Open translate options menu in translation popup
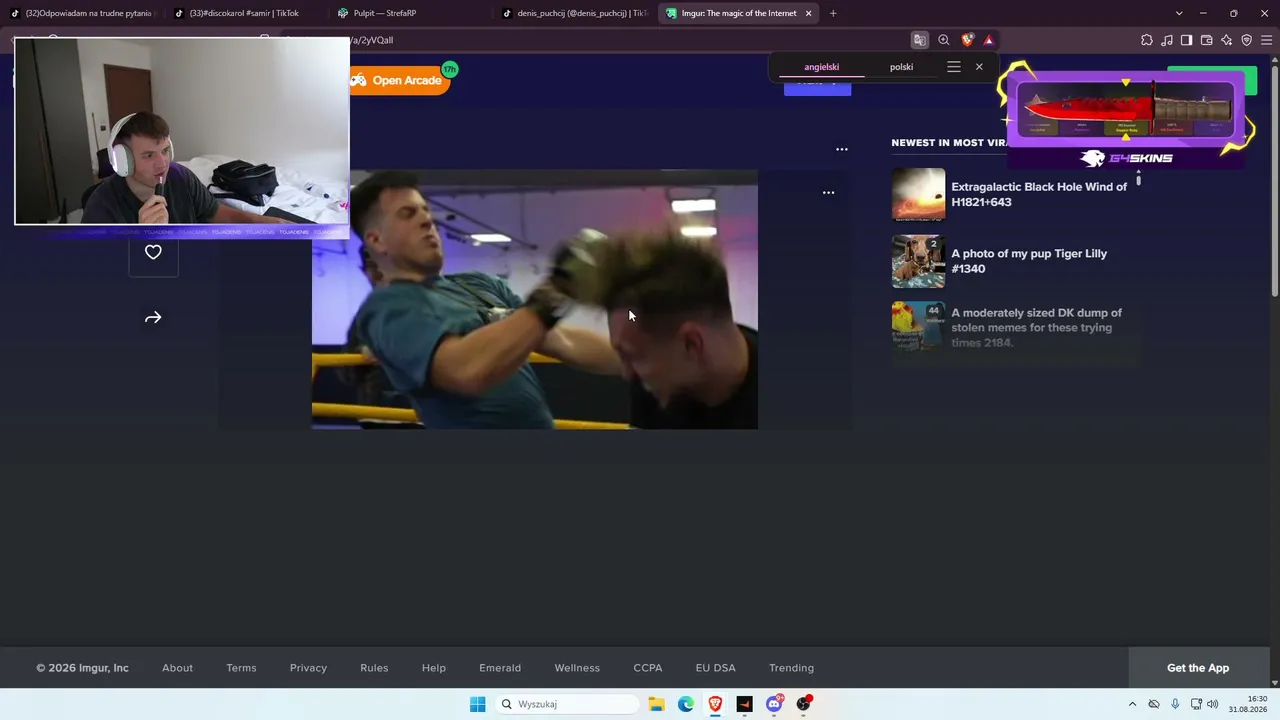This screenshot has height=720, width=1280. [x=954, y=67]
